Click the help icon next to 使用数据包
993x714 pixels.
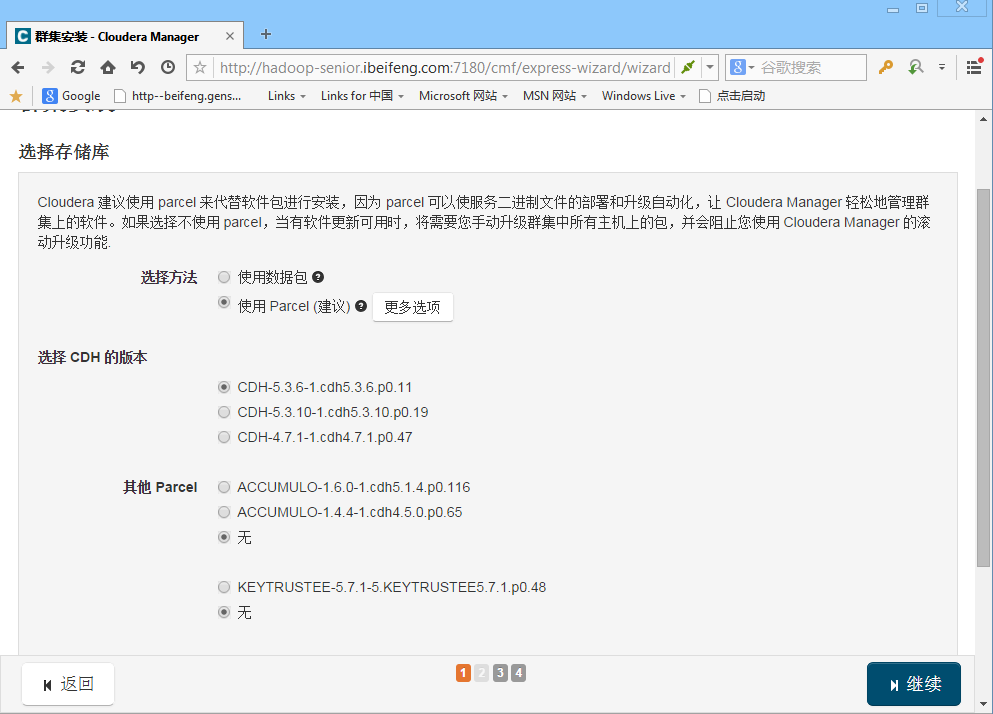pos(318,277)
